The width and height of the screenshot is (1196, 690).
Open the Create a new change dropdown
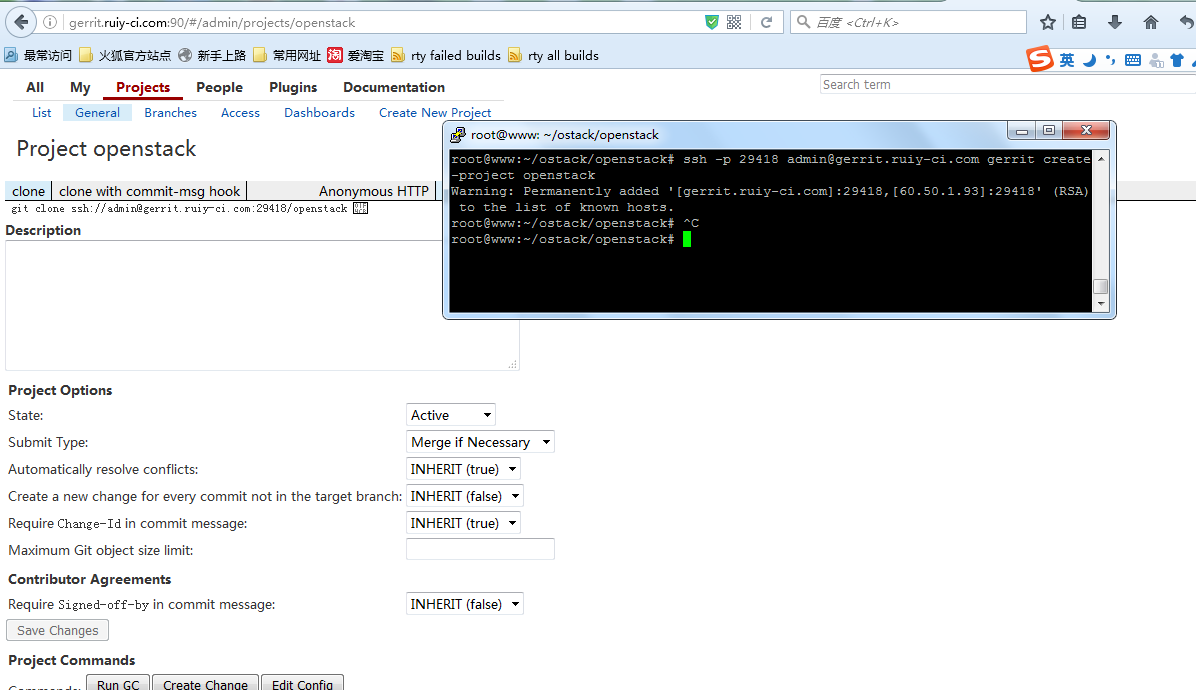465,496
